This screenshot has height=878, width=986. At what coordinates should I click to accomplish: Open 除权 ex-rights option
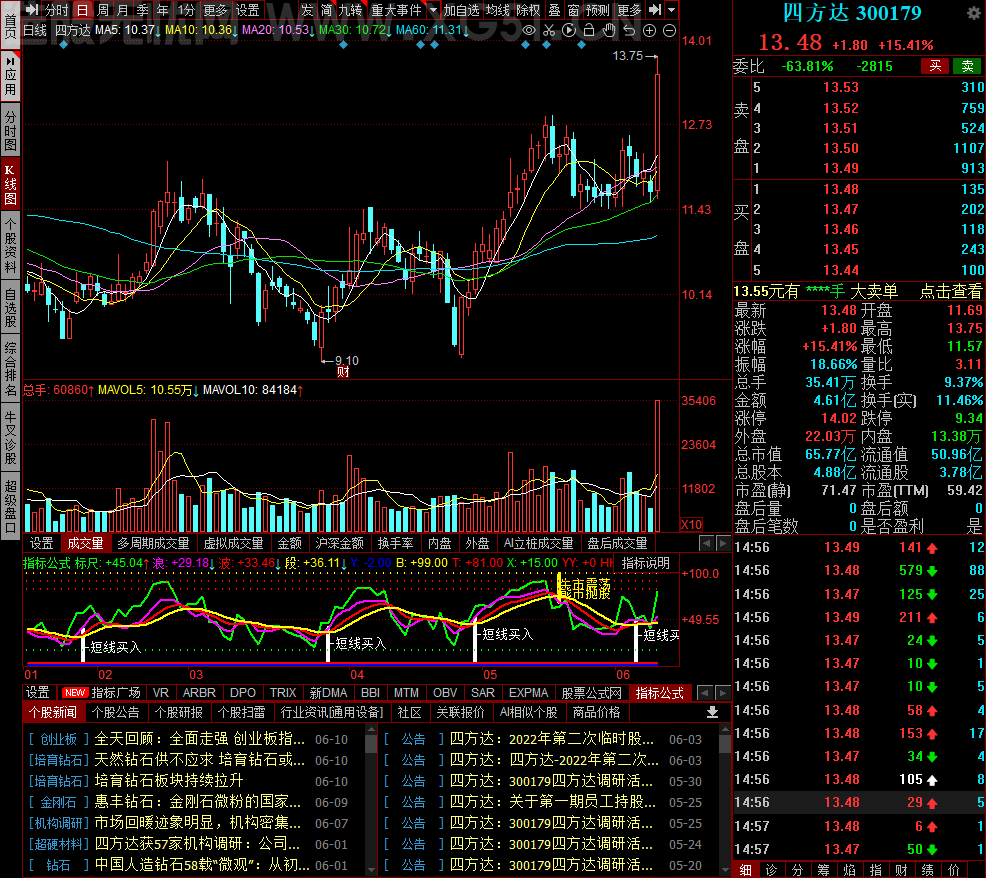[528, 10]
